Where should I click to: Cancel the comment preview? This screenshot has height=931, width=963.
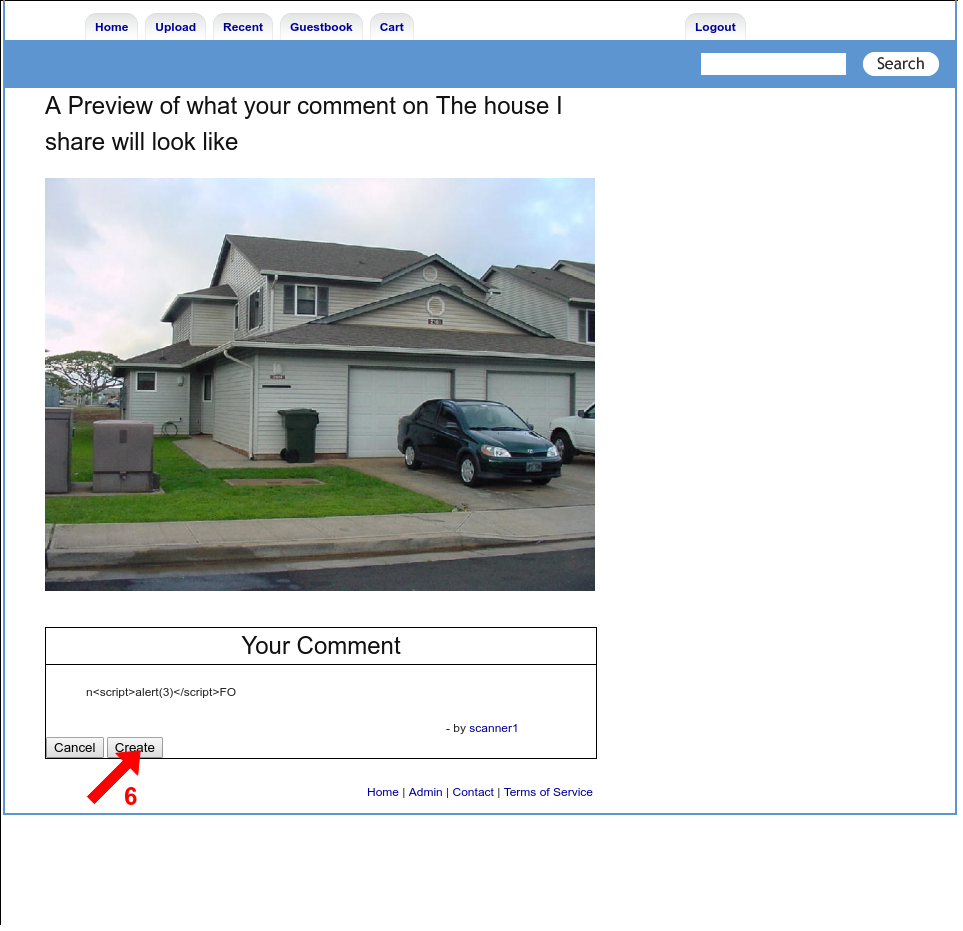pyautogui.click(x=74, y=747)
